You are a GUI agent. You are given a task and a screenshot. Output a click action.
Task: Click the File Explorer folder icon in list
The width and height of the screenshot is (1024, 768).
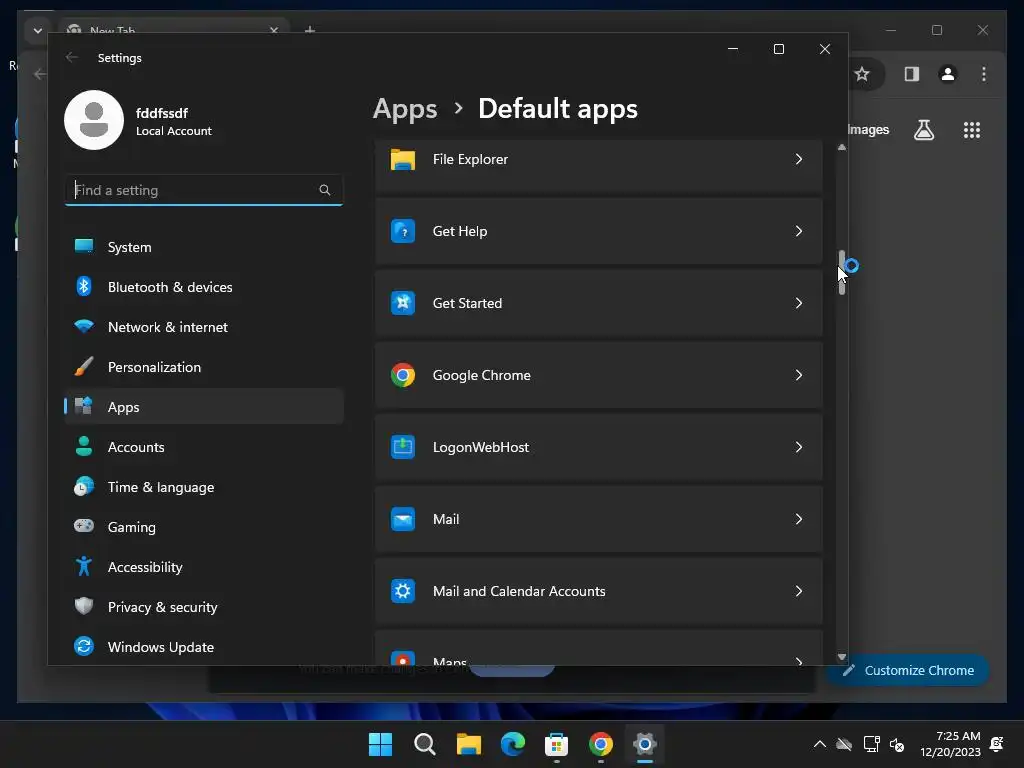click(x=403, y=159)
